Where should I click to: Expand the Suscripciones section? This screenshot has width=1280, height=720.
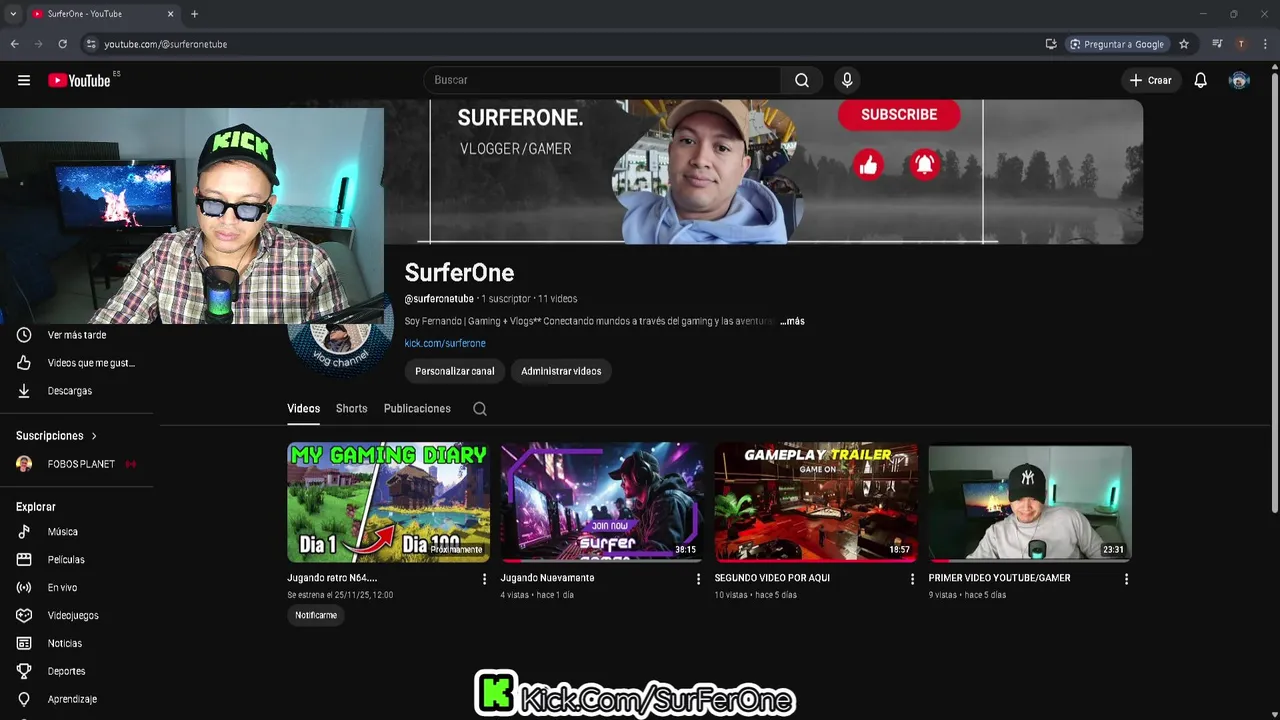(57, 436)
